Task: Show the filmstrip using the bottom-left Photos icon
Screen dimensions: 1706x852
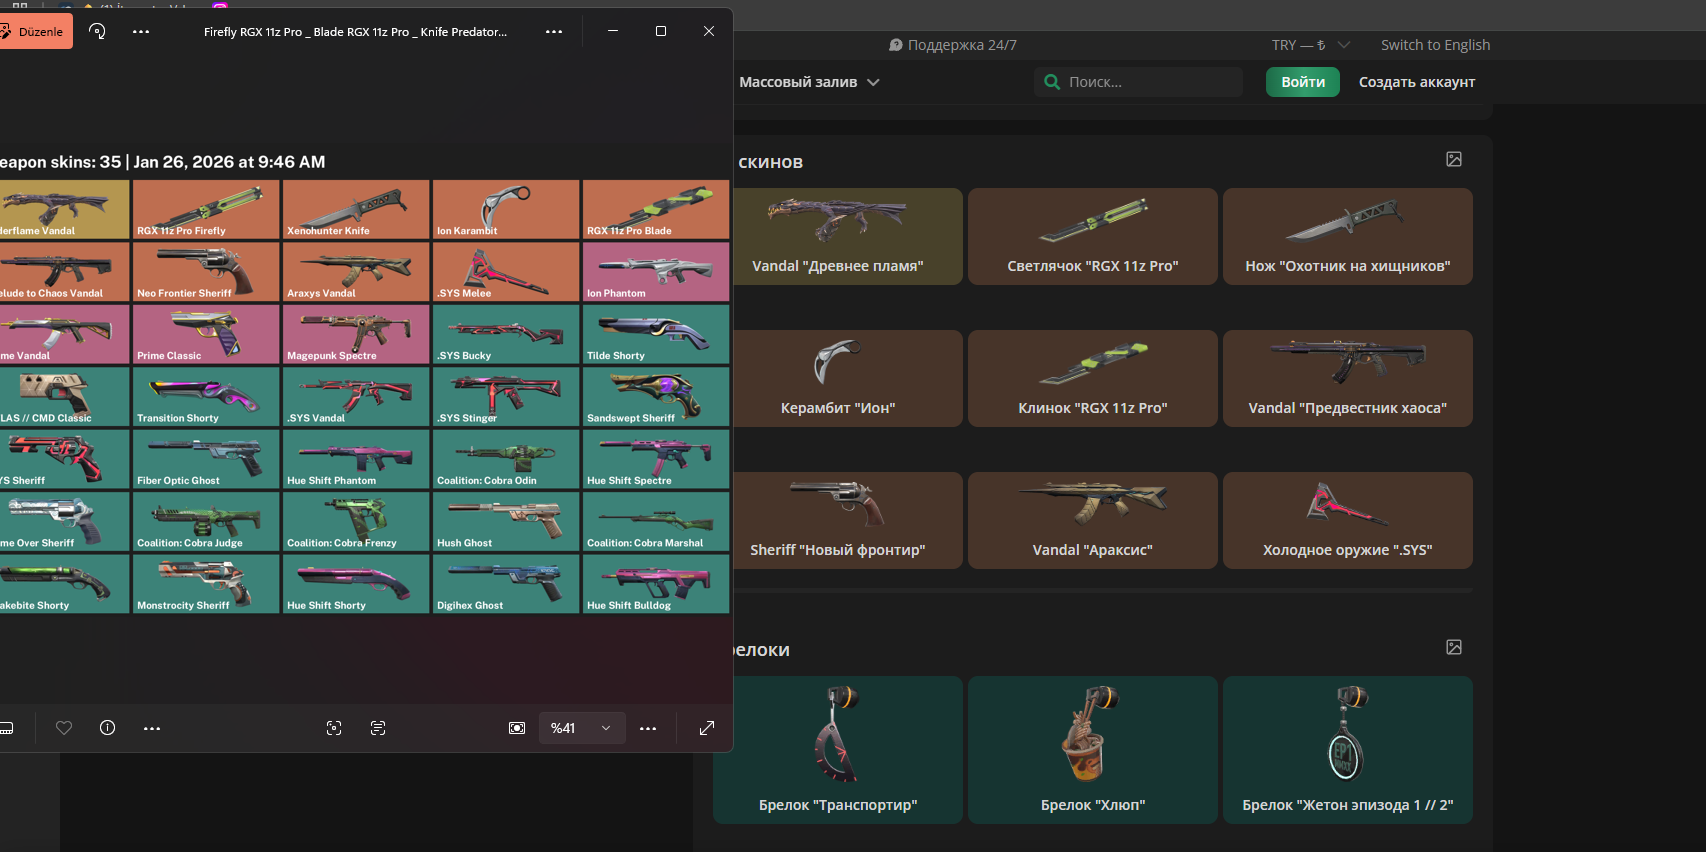Action: point(7,728)
